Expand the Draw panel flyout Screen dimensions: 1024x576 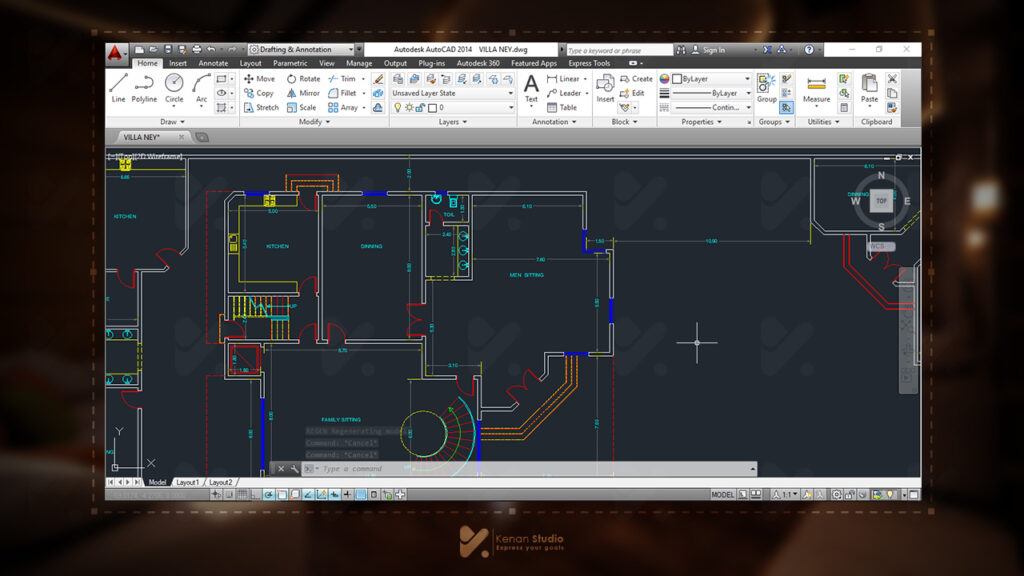coord(174,122)
